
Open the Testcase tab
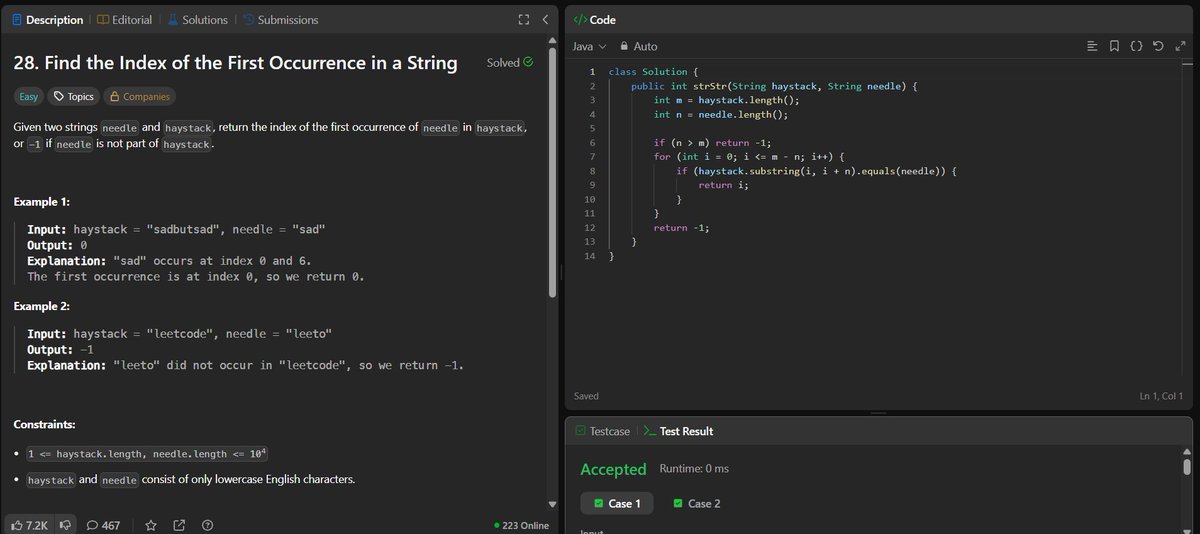pos(602,431)
